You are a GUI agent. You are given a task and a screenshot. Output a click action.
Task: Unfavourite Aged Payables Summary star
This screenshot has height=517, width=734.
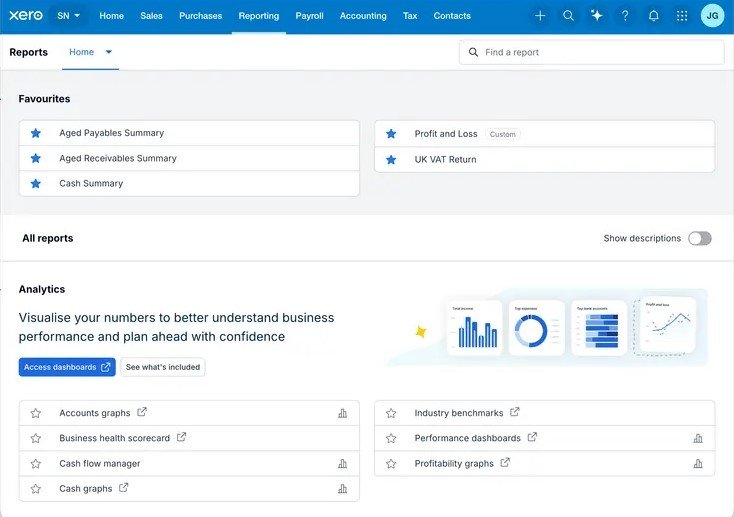[36, 133]
